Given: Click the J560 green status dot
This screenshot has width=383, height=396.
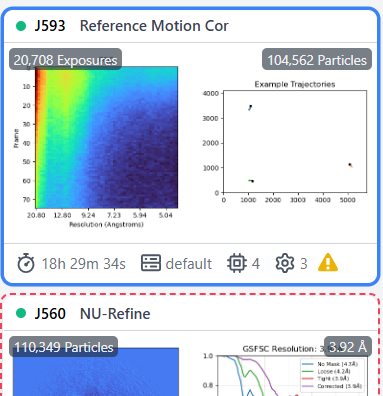Looking at the screenshot, I should 21,313.
